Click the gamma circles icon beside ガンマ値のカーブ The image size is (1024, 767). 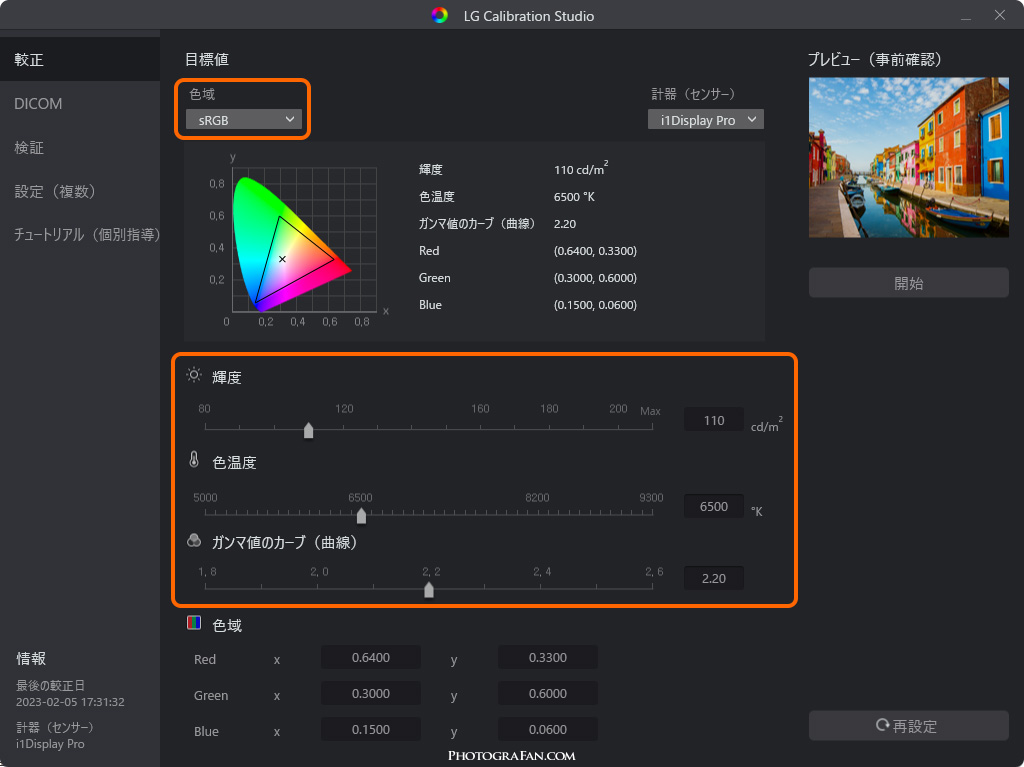point(194,540)
